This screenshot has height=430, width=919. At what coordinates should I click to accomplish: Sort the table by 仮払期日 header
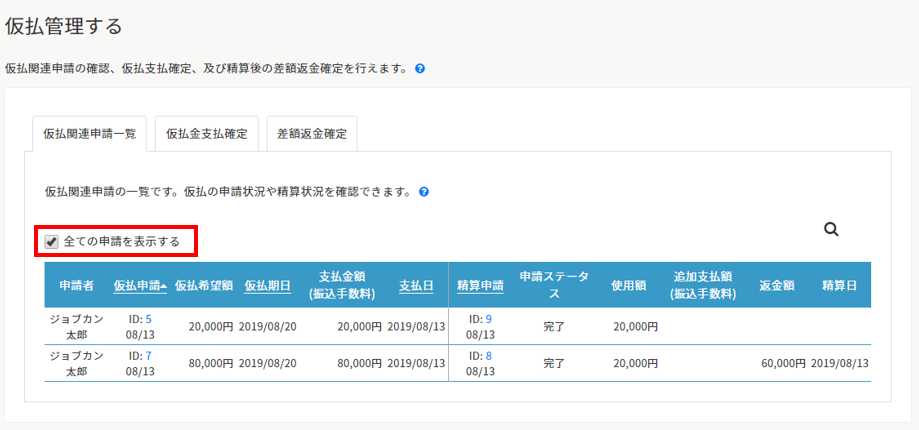[x=267, y=285]
